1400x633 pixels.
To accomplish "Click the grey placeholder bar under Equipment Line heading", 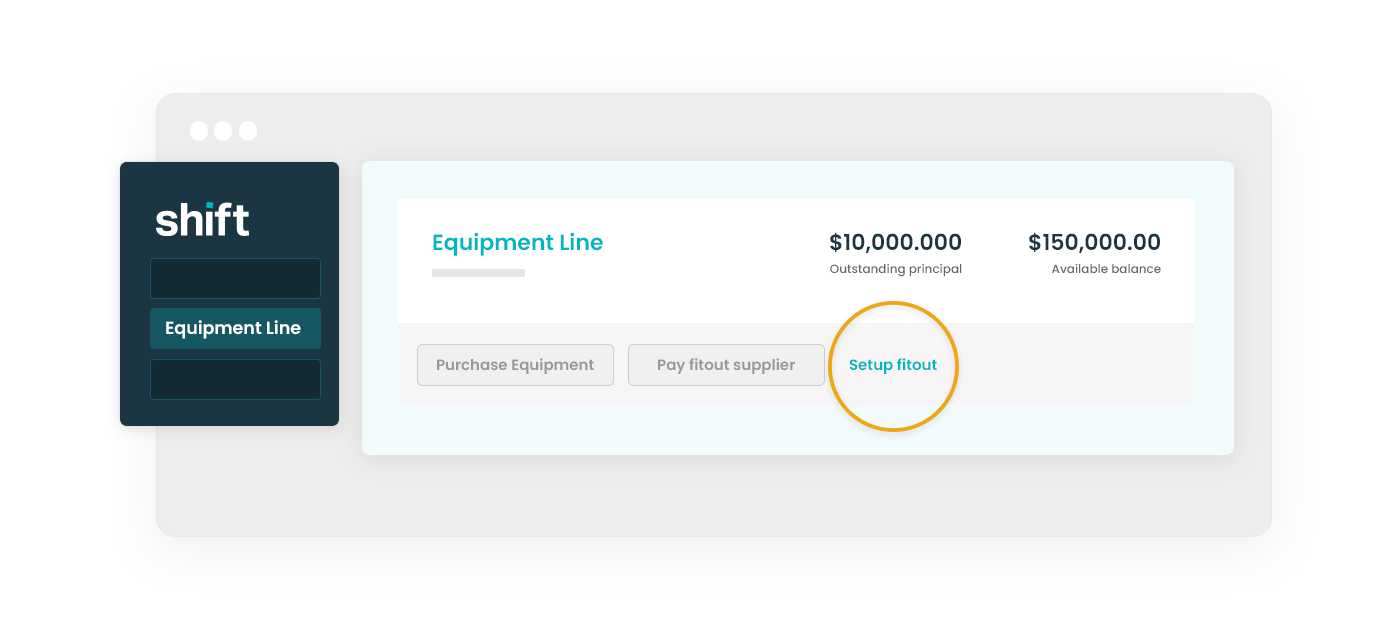I will pyautogui.click(x=478, y=272).
